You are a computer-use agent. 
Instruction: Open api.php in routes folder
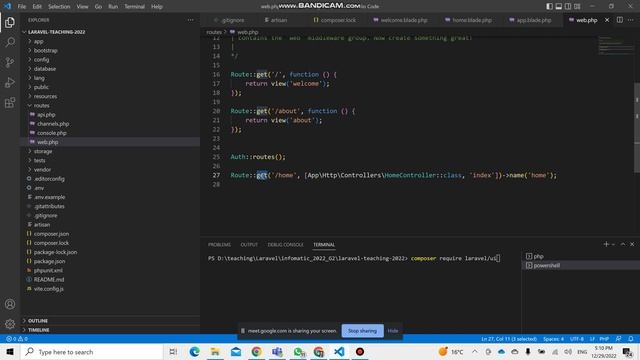(x=46, y=115)
